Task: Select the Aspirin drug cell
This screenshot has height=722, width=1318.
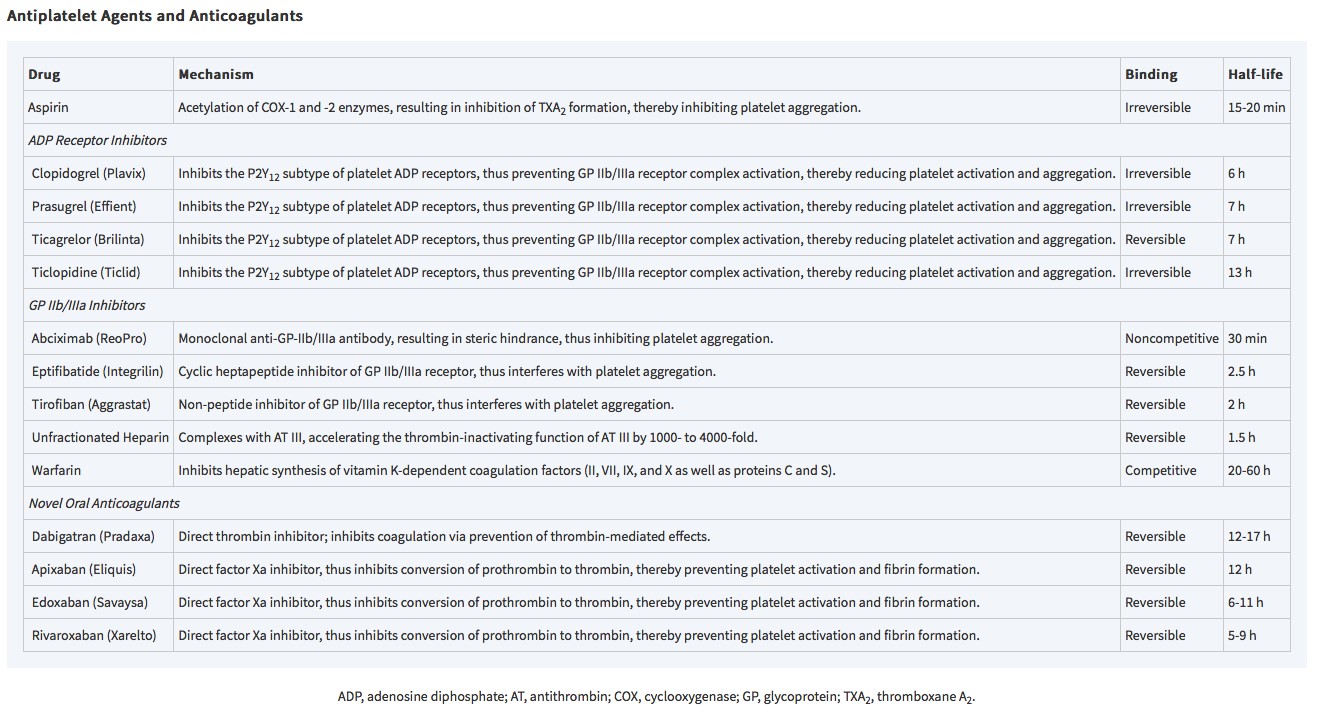Action: click(49, 107)
